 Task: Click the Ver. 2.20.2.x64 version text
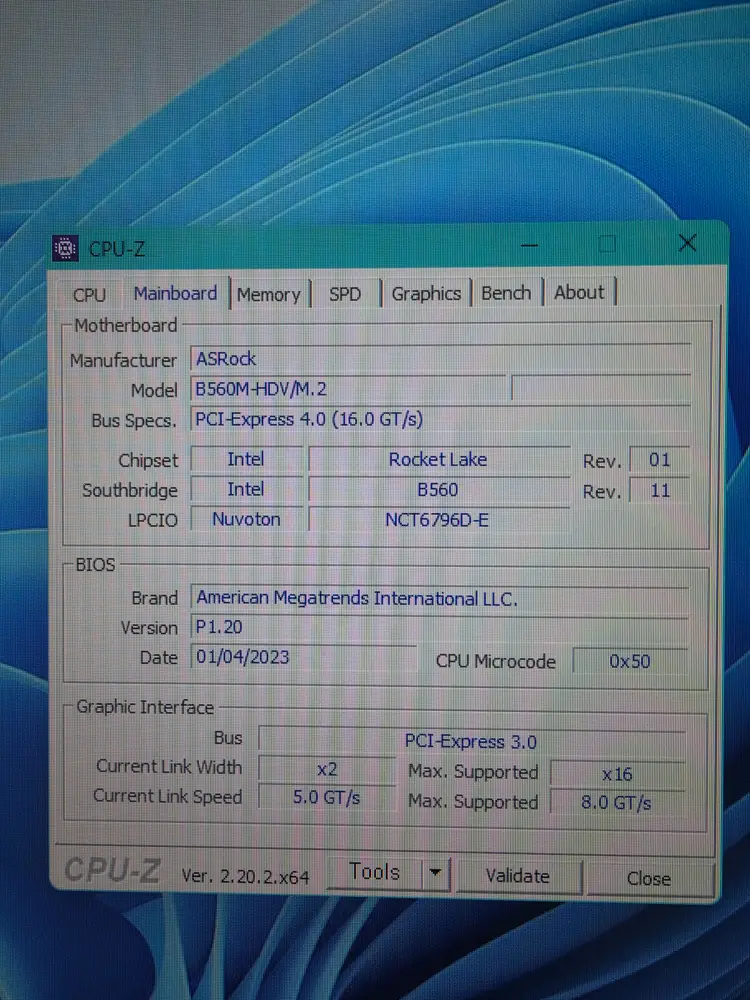[x=246, y=876]
